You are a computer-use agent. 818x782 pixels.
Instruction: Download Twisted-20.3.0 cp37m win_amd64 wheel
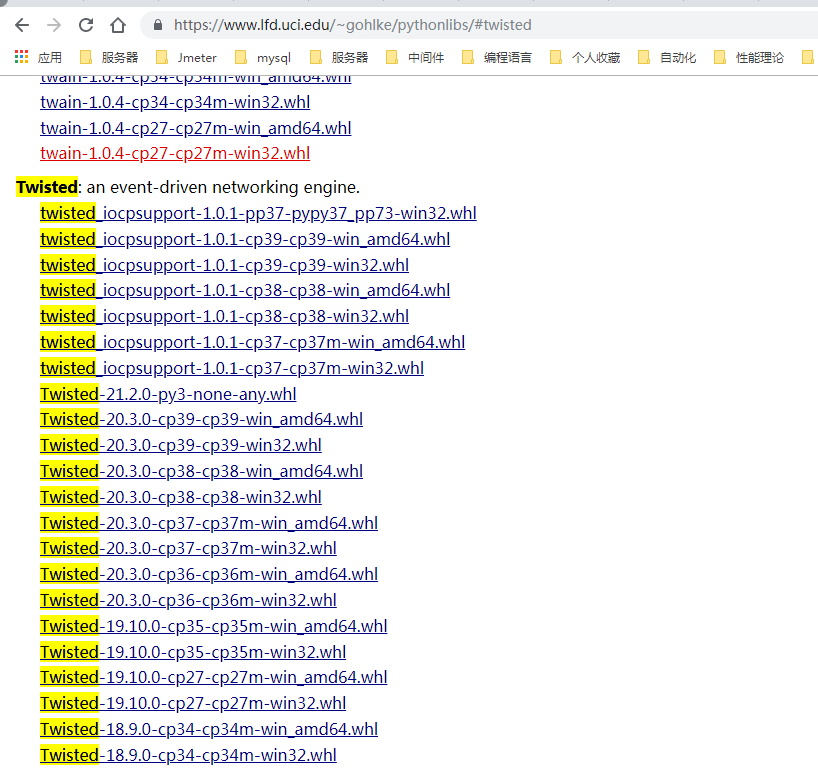[x=209, y=523]
